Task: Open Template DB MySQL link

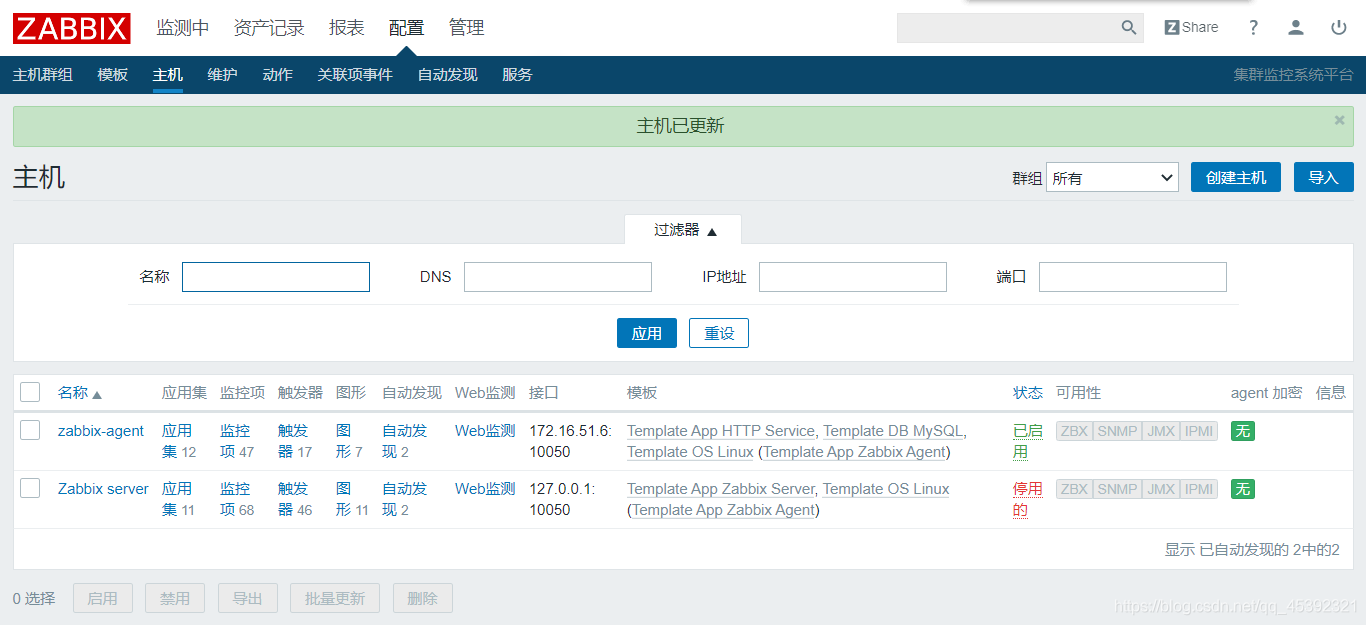Action: pos(893,431)
